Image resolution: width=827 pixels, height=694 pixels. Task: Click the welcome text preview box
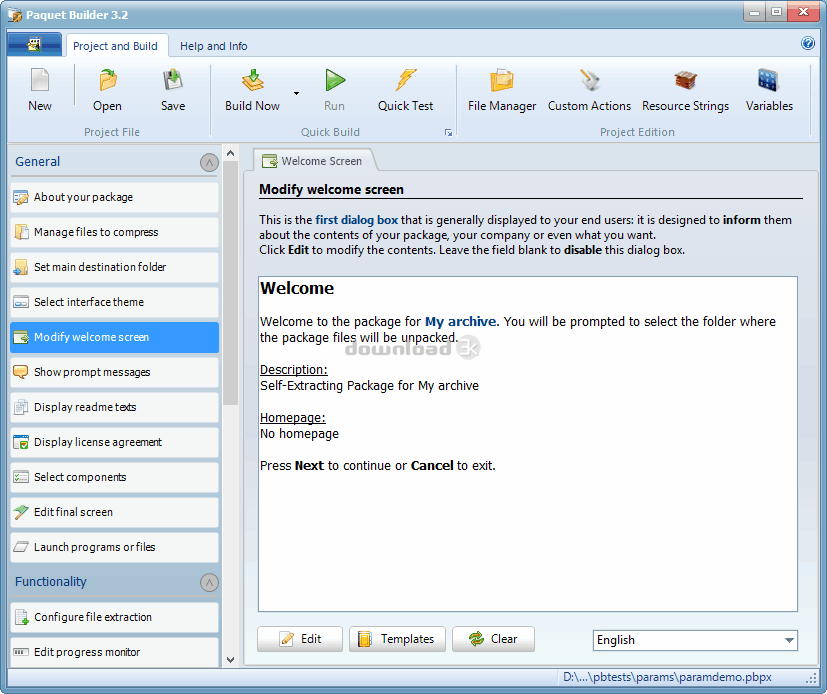pyautogui.click(x=527, y=444)
